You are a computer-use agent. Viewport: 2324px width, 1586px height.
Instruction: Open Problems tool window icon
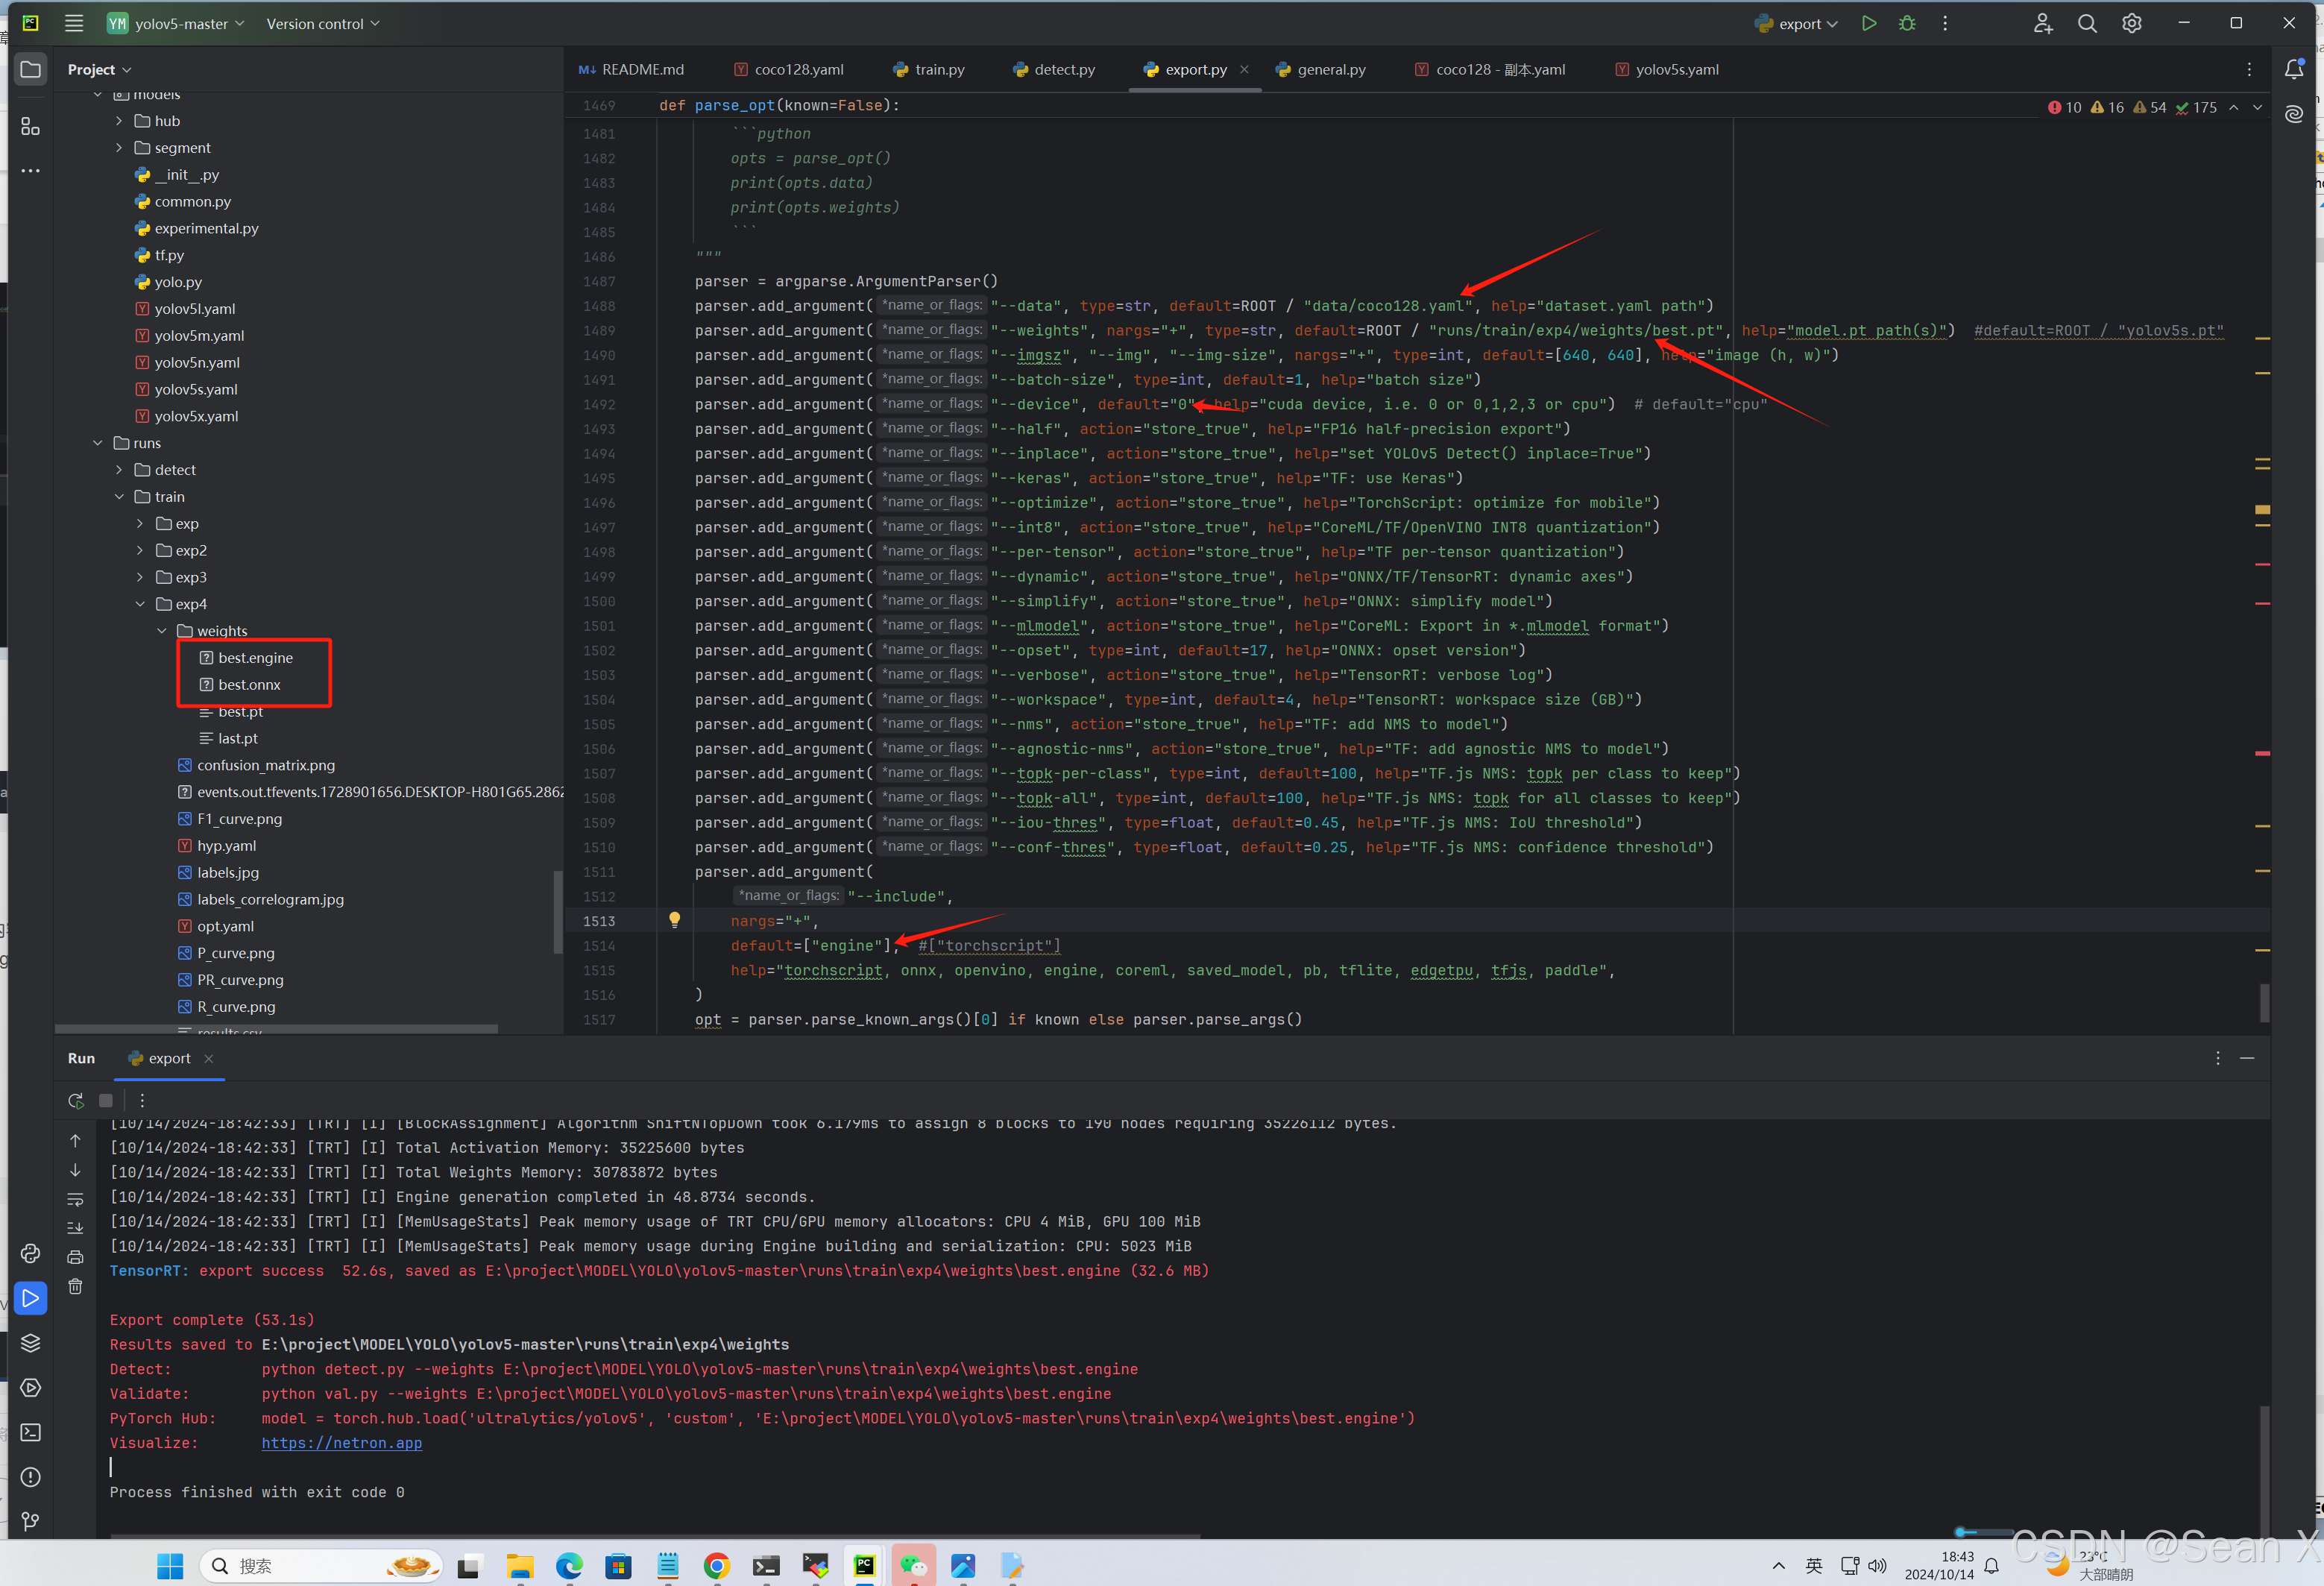pyautogui.click(x=31, y=1477)
